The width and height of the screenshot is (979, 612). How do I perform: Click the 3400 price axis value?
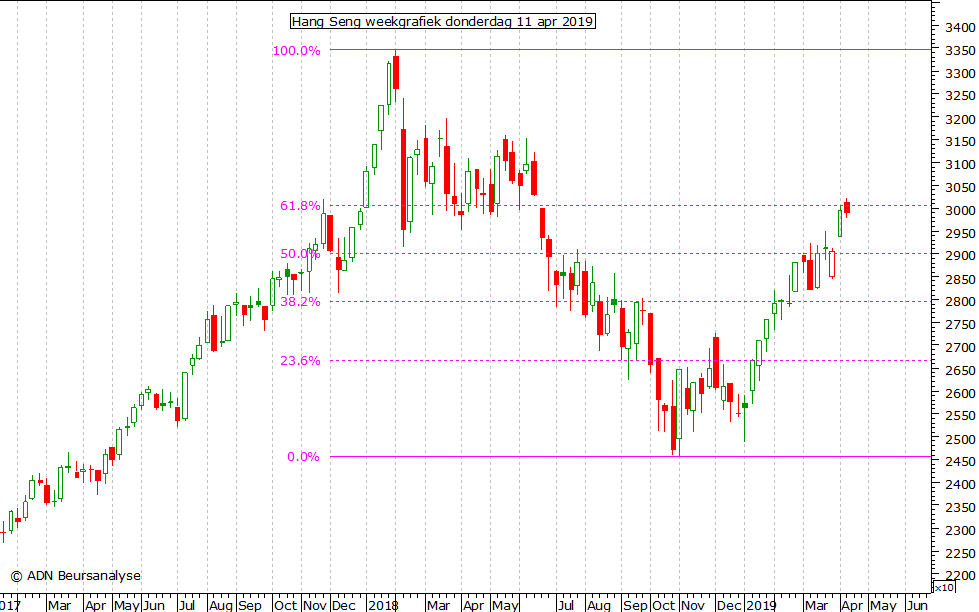tap(960, 27)
